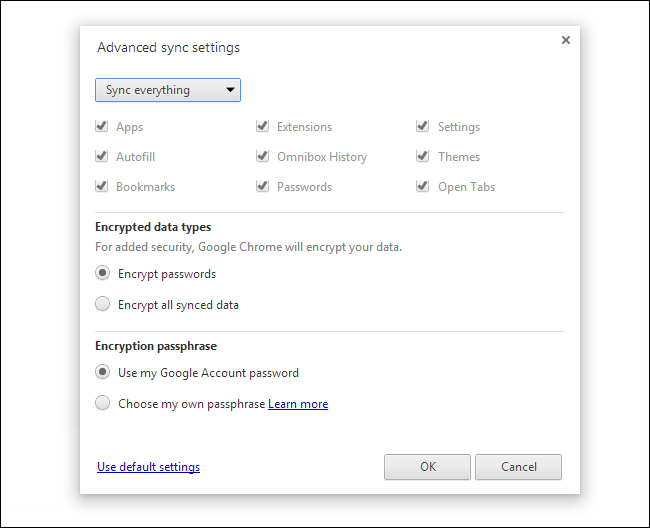650x528 pixels.
Task: Select the Encrypt passwords radio button
Action: point(102,273)
